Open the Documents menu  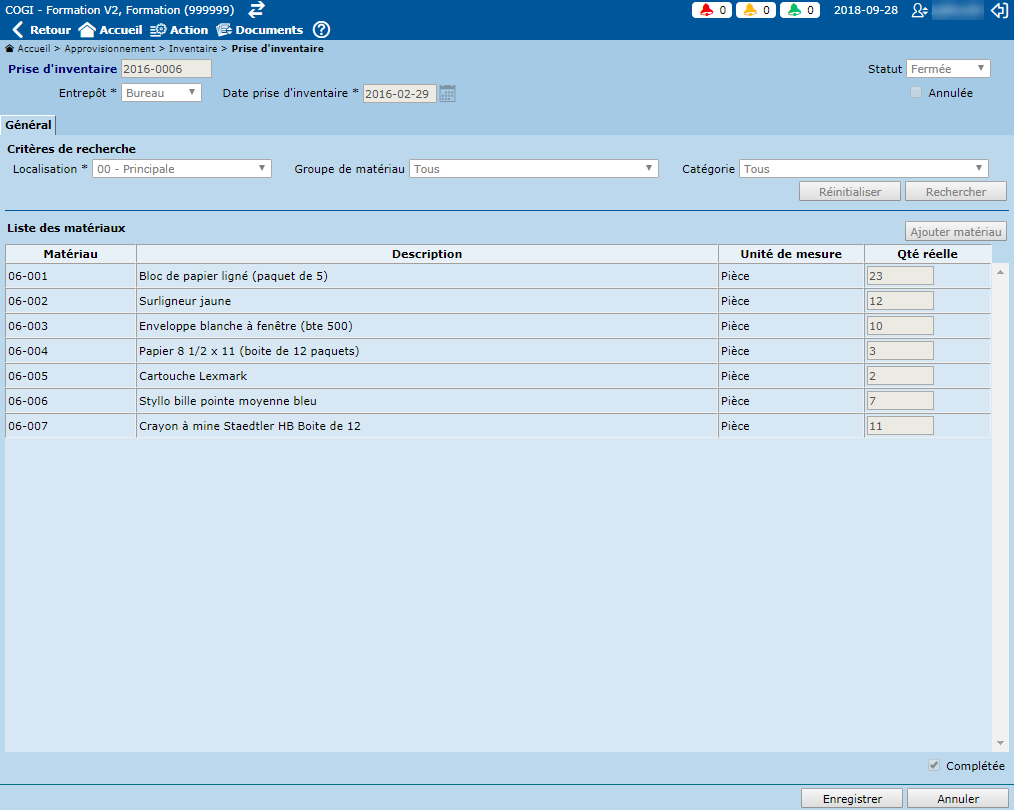260,30
